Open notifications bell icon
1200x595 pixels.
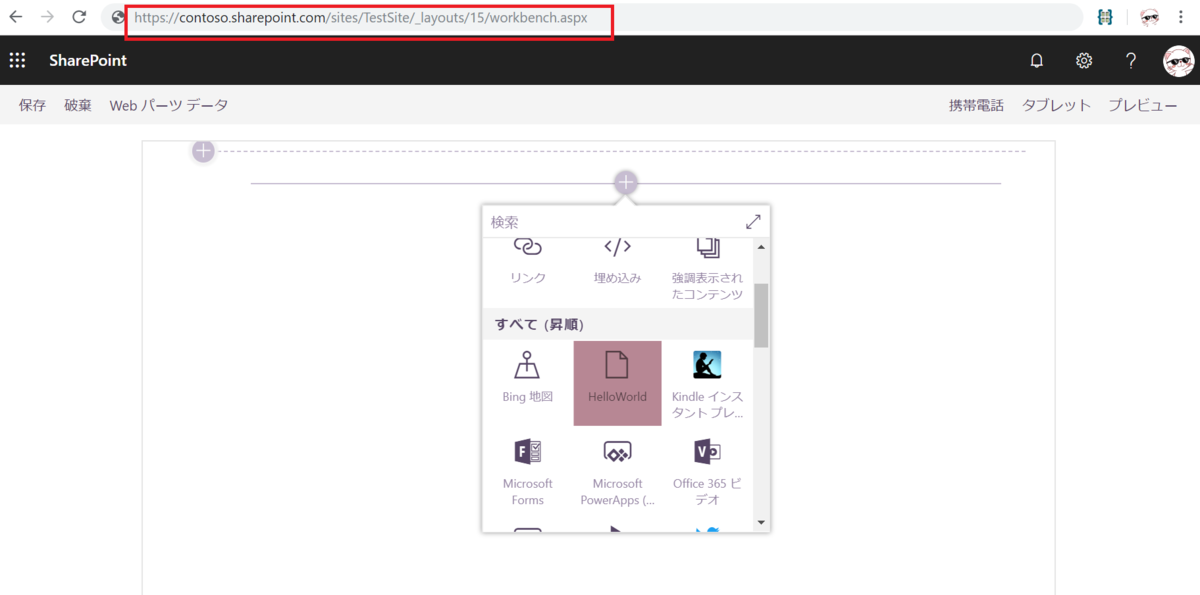[1037, 61]
